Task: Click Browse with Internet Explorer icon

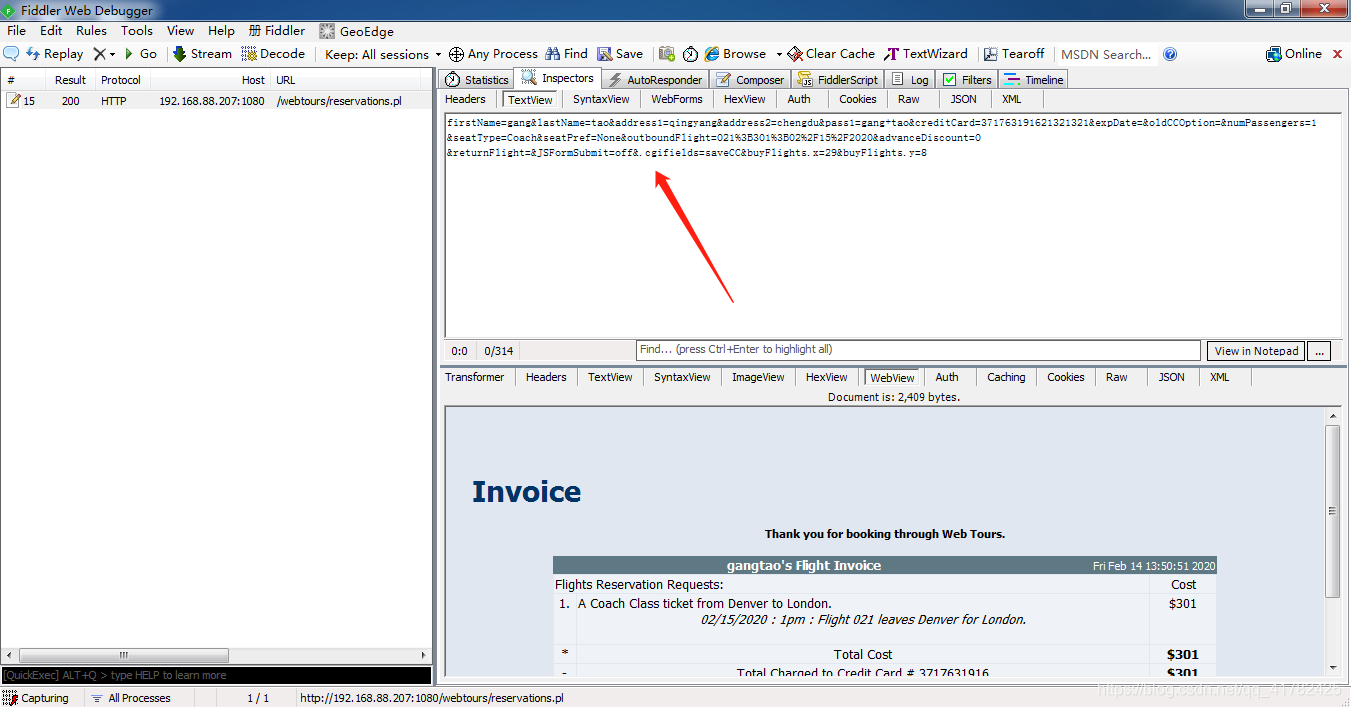Action: (735, 54)
